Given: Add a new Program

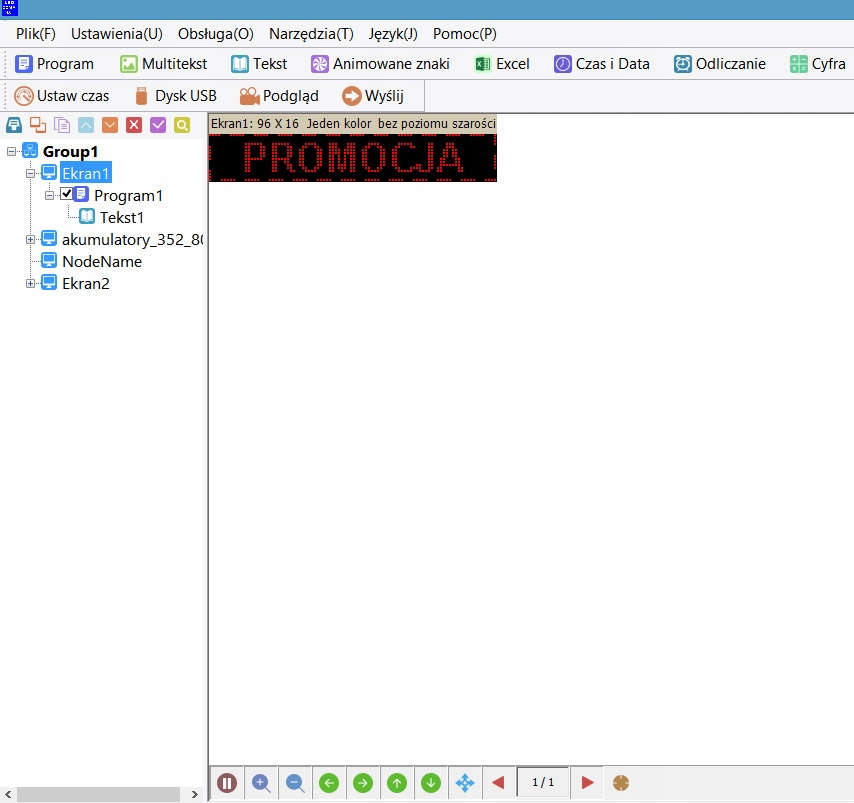Looking at the screenshot, I should point(54,64).
